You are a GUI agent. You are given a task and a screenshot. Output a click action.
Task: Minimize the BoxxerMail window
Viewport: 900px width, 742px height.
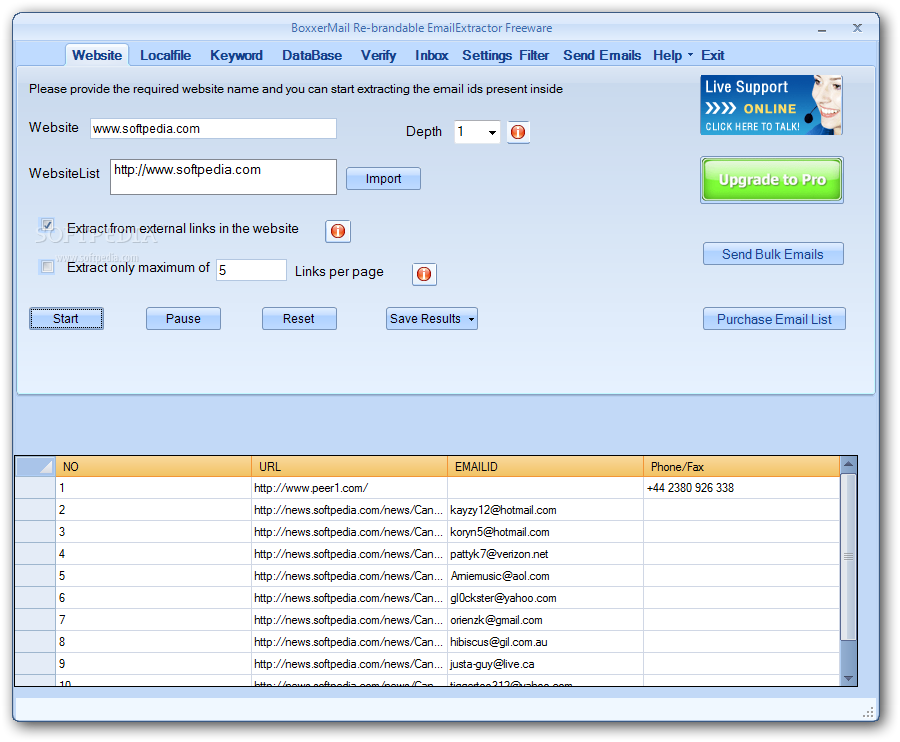[822, 29]
